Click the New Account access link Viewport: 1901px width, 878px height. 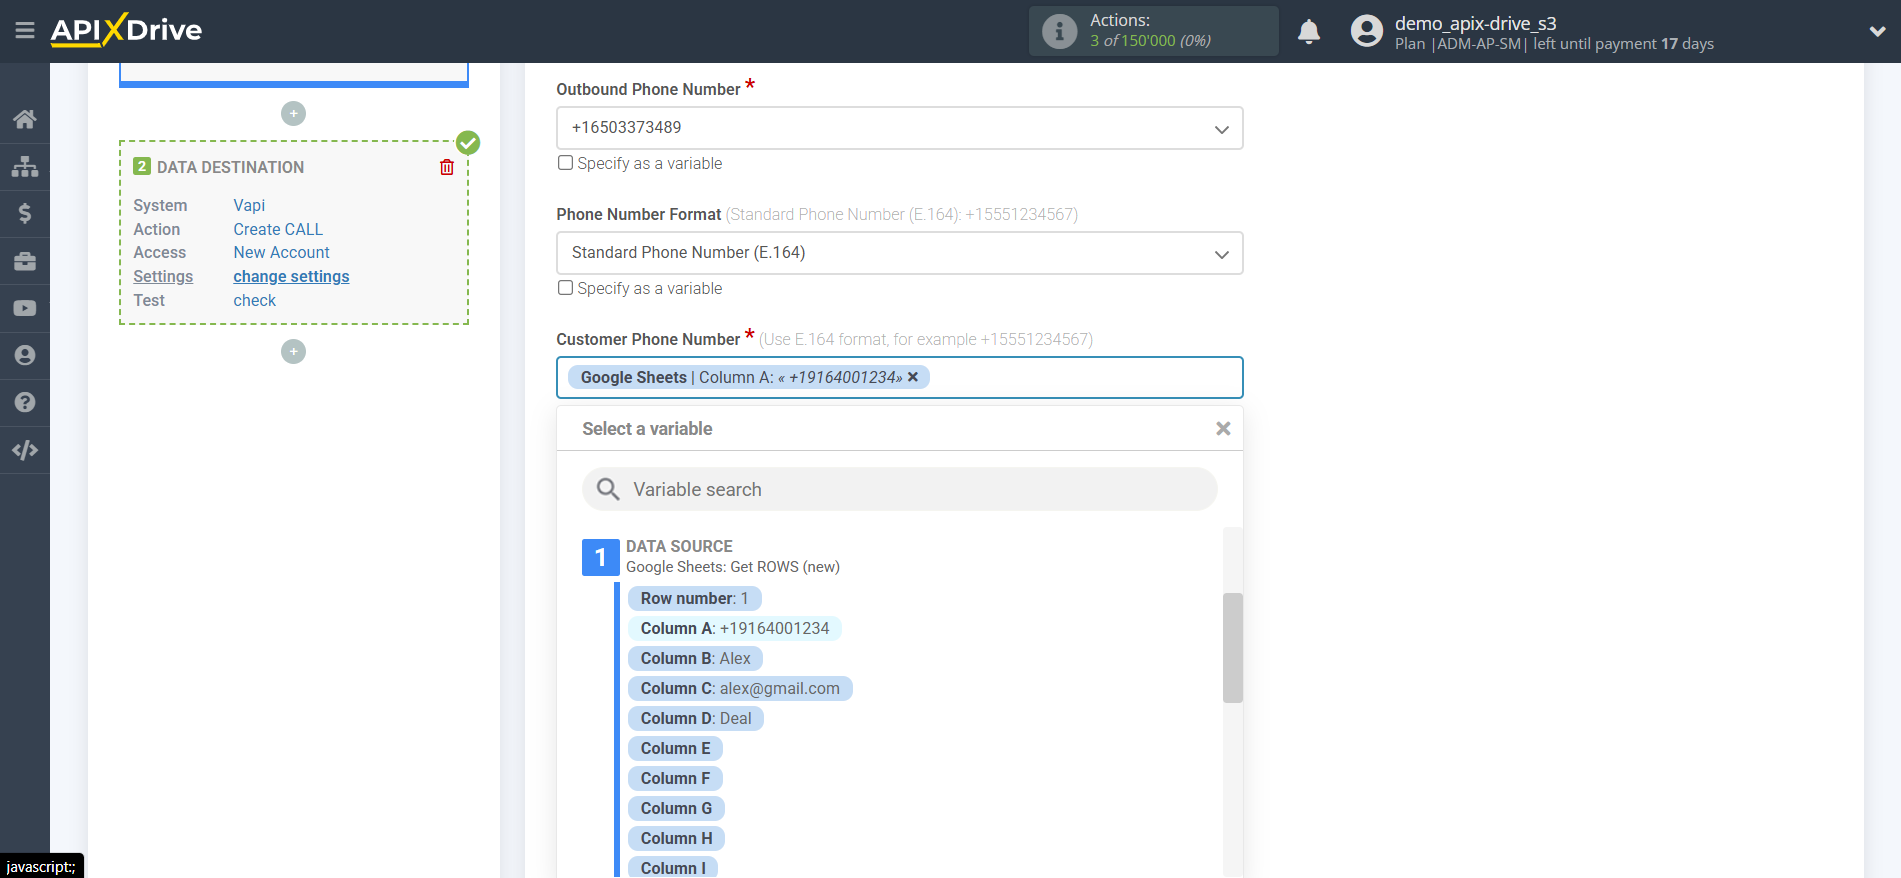pyautogui.click(x=281, y=253)
